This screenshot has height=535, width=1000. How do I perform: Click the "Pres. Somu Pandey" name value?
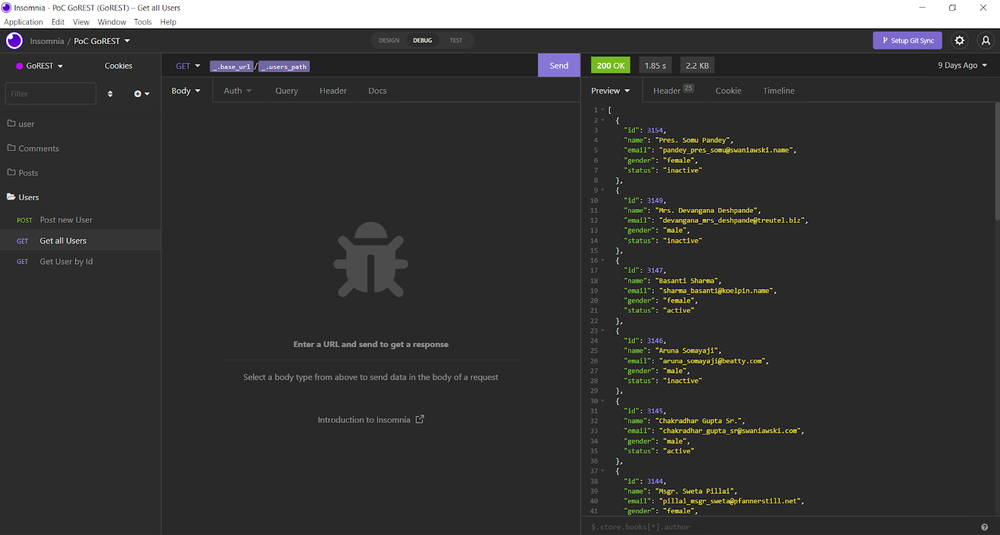(694, 140)
